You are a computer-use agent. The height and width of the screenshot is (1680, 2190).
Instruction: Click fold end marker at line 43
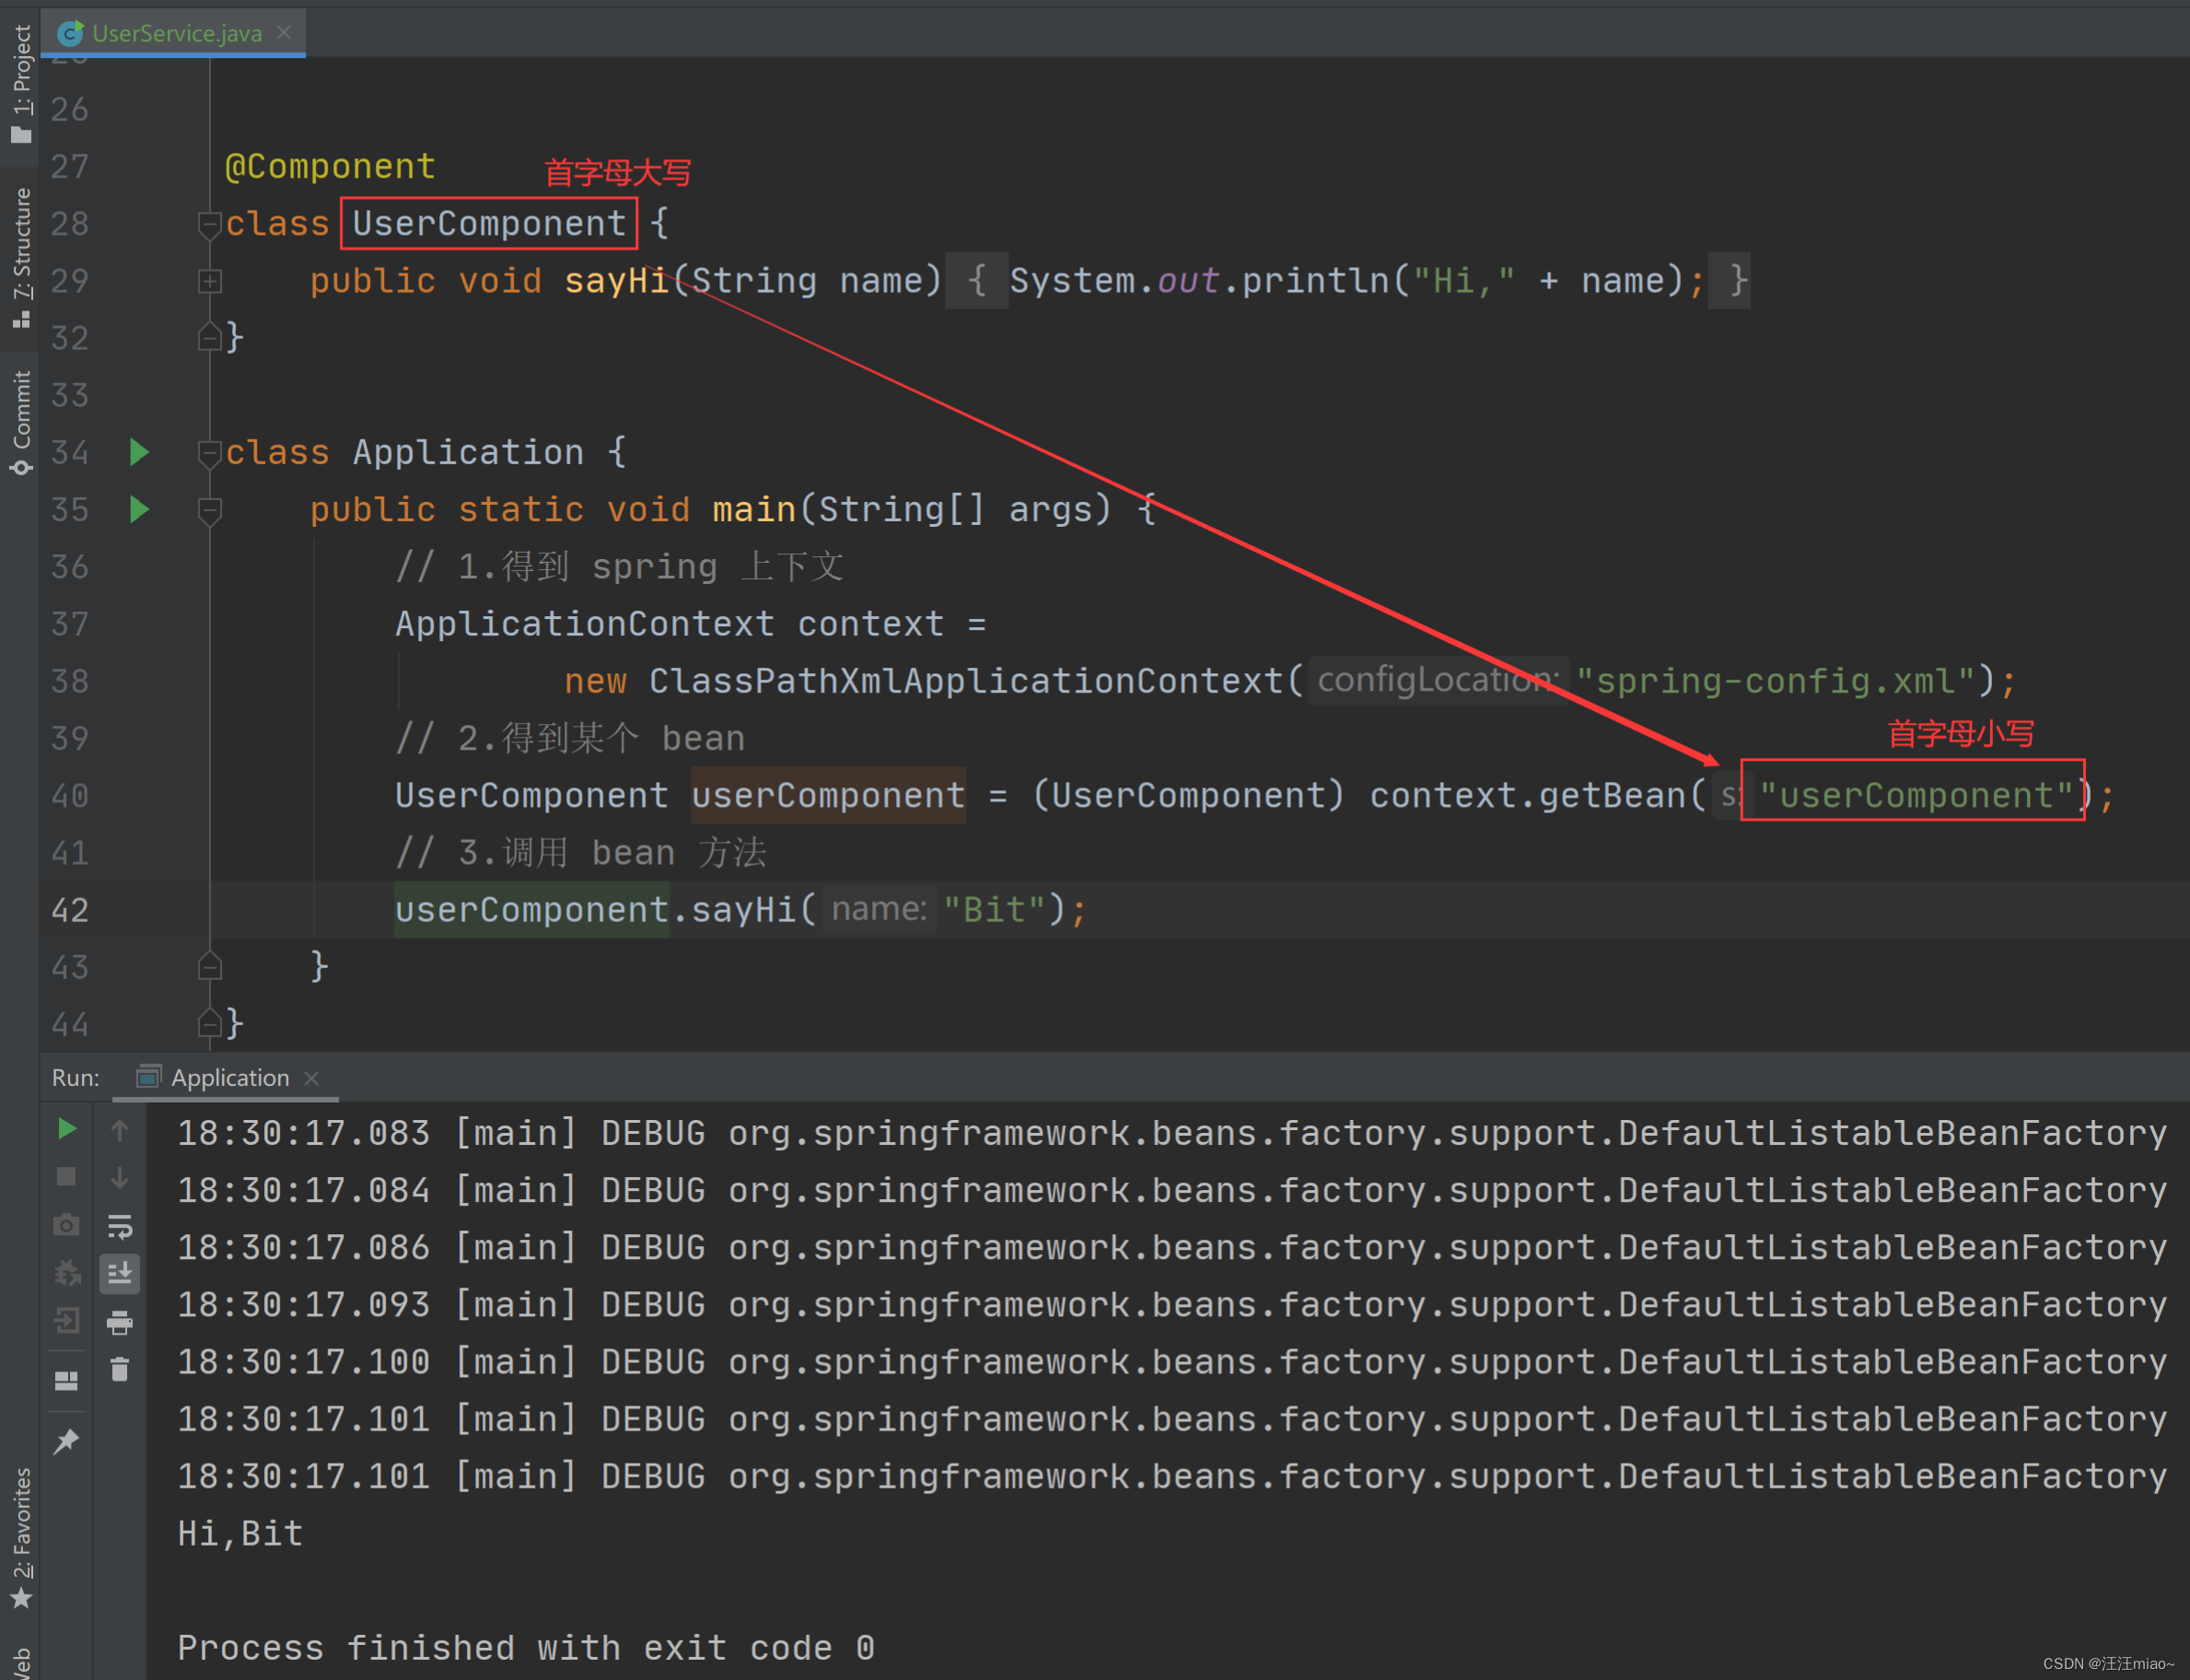point(209,965)
